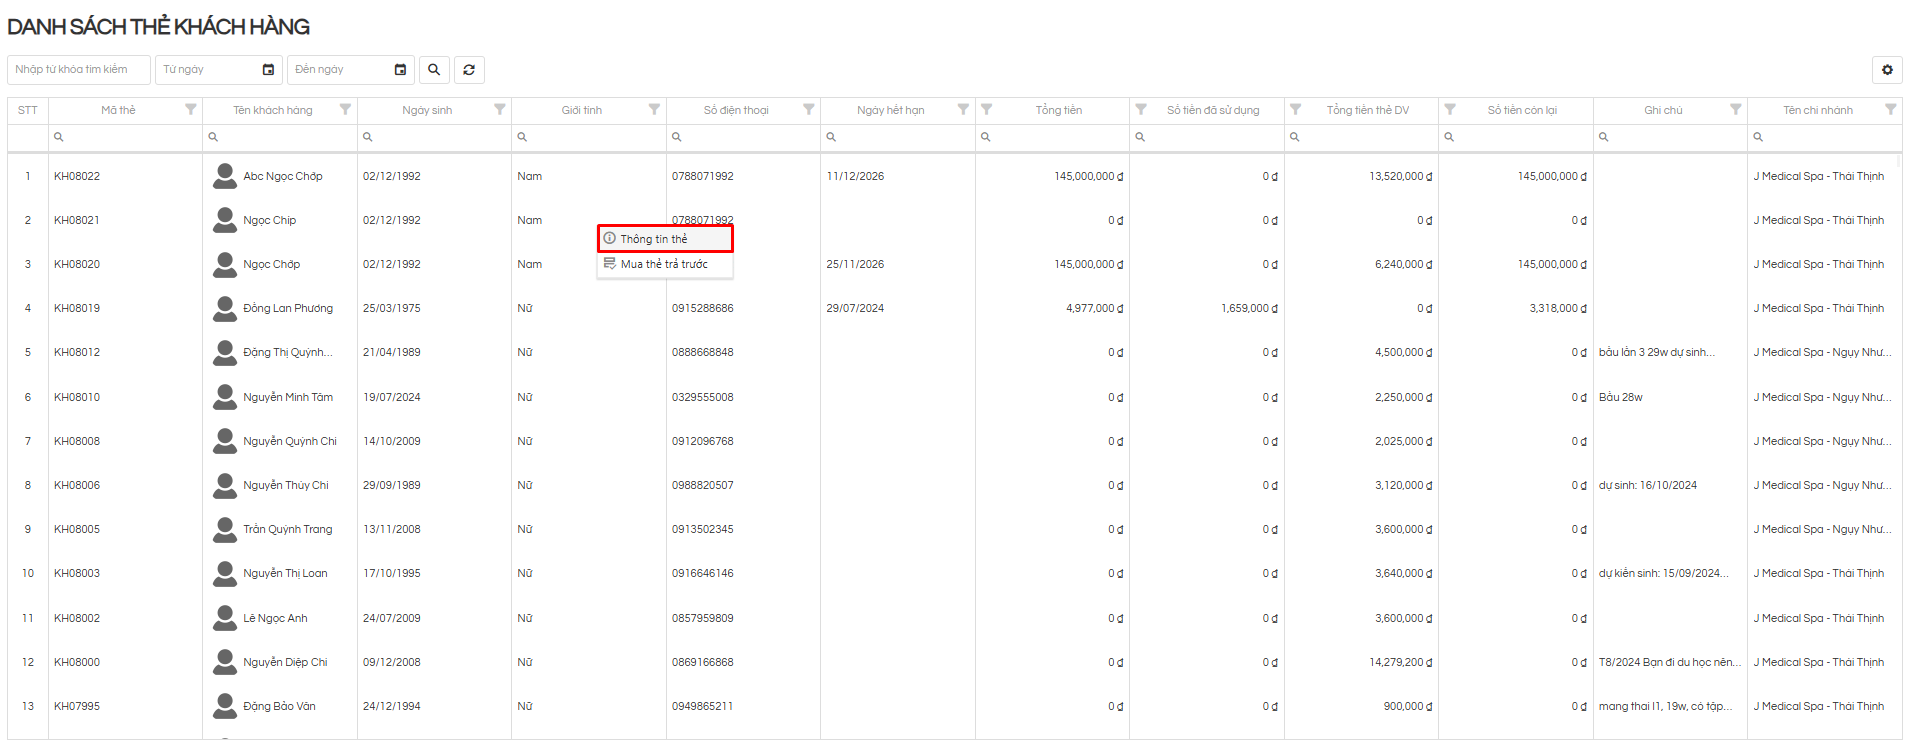Image resolution: width=1913 pixels, height=741 pixels.
Task: Click avatar icon of Đồng Lan Phương
Action: [225, 309]
